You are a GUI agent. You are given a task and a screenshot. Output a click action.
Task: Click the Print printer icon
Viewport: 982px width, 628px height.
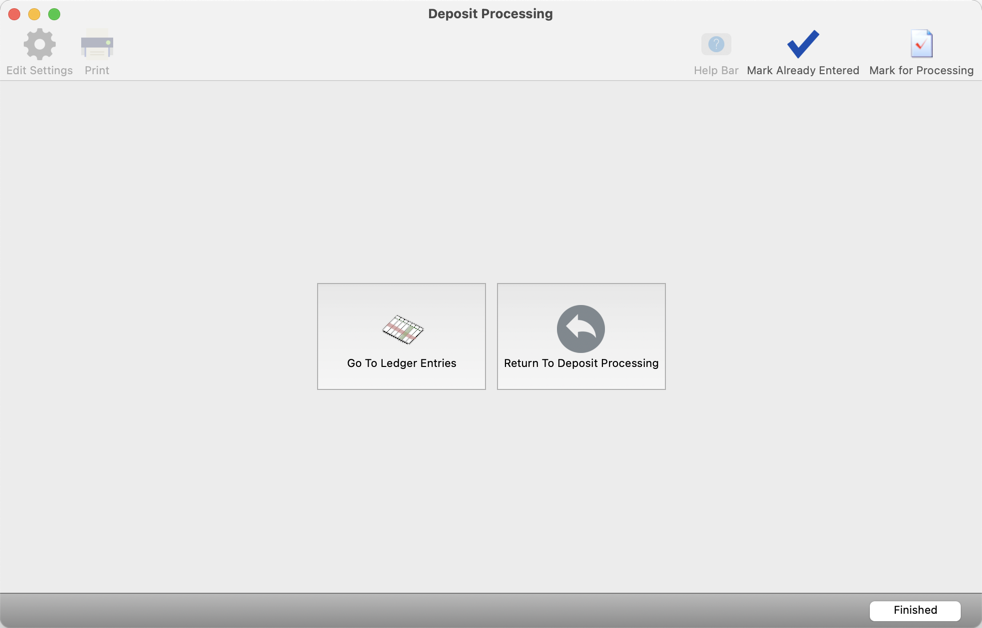click(96, 44)
